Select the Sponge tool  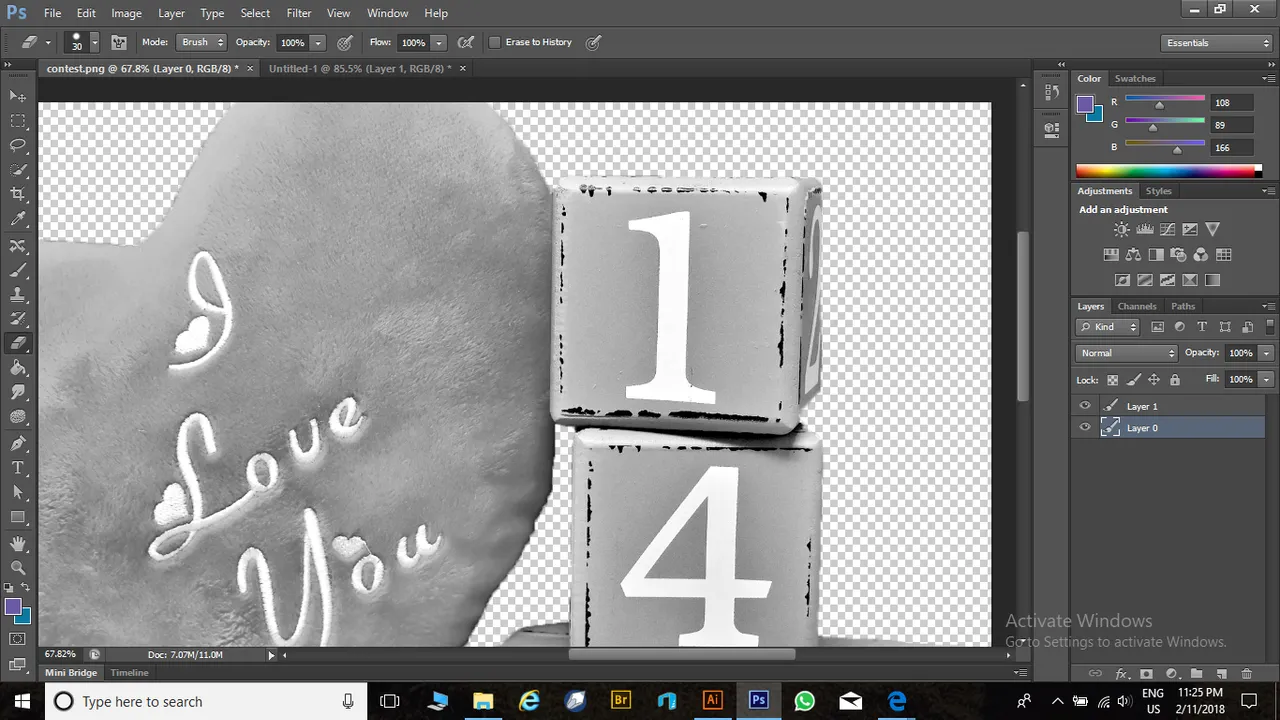point(18,417)
